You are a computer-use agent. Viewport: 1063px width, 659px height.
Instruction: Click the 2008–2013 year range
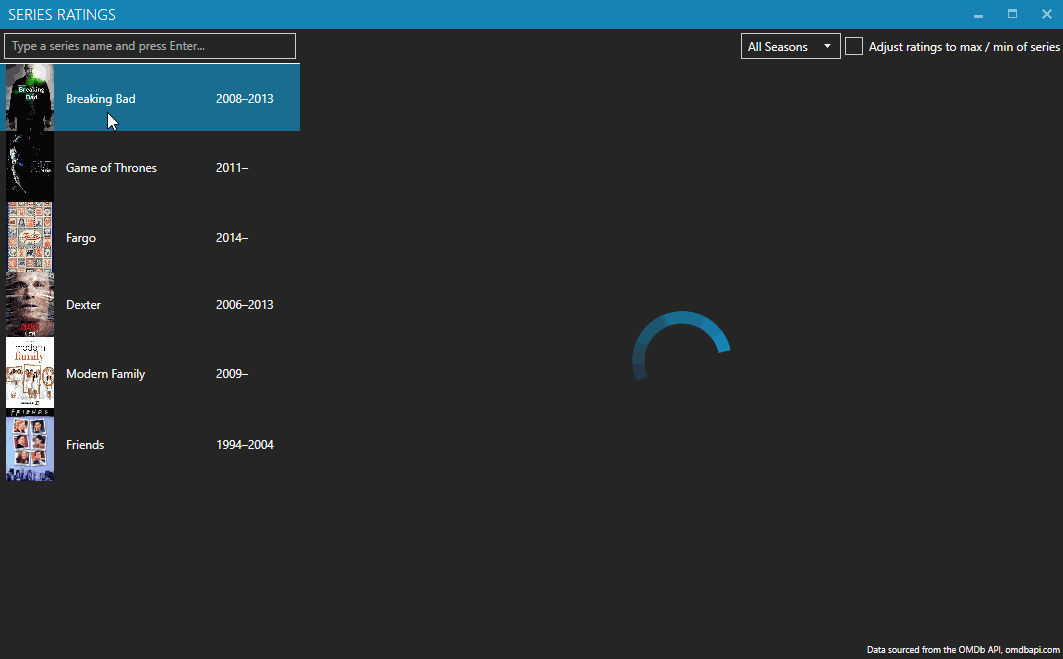[x=245, y=99]
